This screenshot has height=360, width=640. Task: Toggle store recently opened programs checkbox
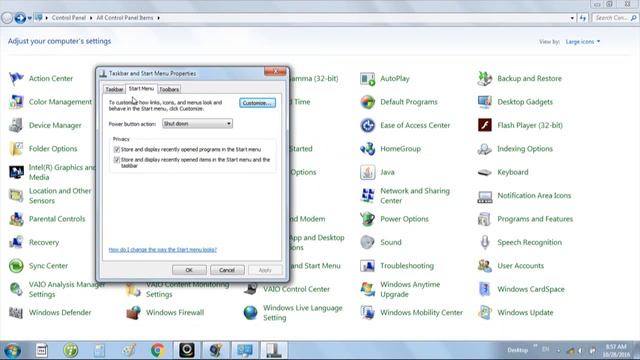[117, 149]
